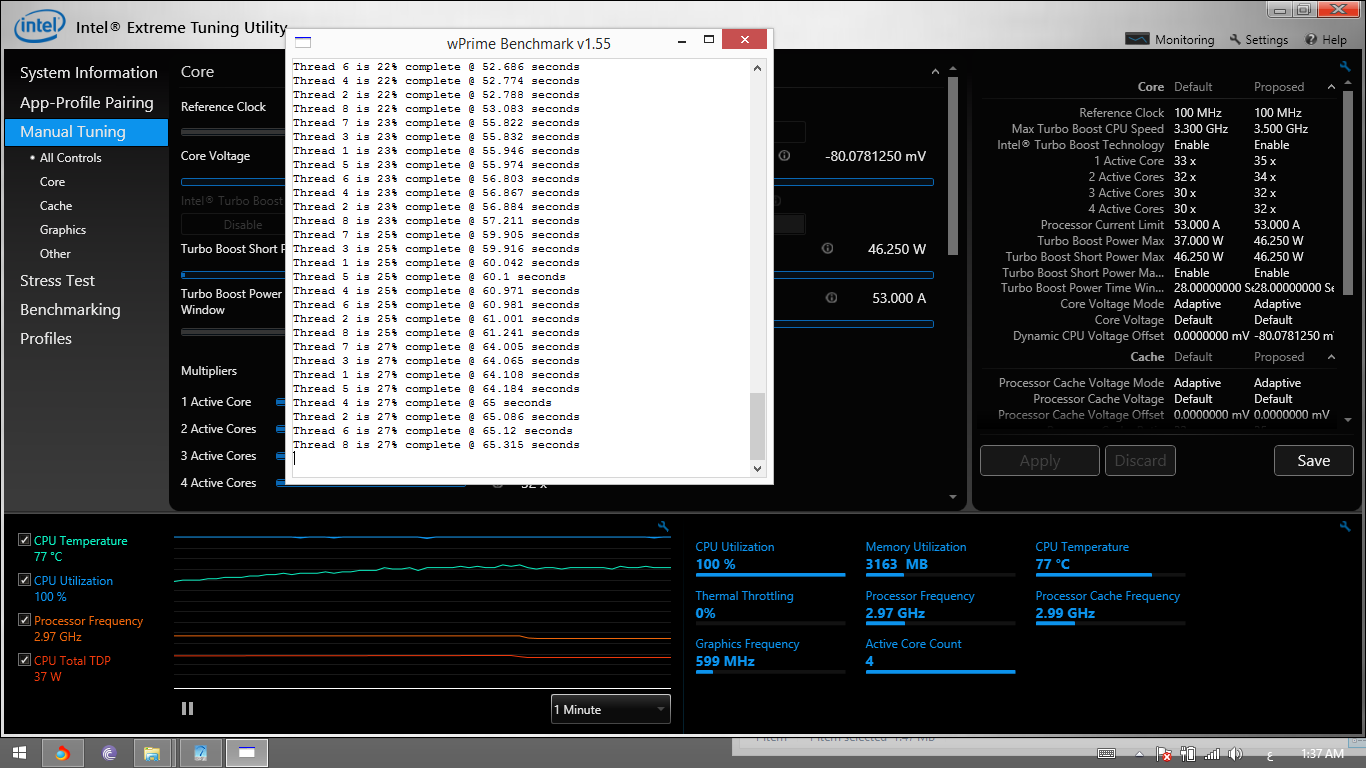
Task: Click info icon beside -80.0781250 mV
Action: tap(784, 156)
